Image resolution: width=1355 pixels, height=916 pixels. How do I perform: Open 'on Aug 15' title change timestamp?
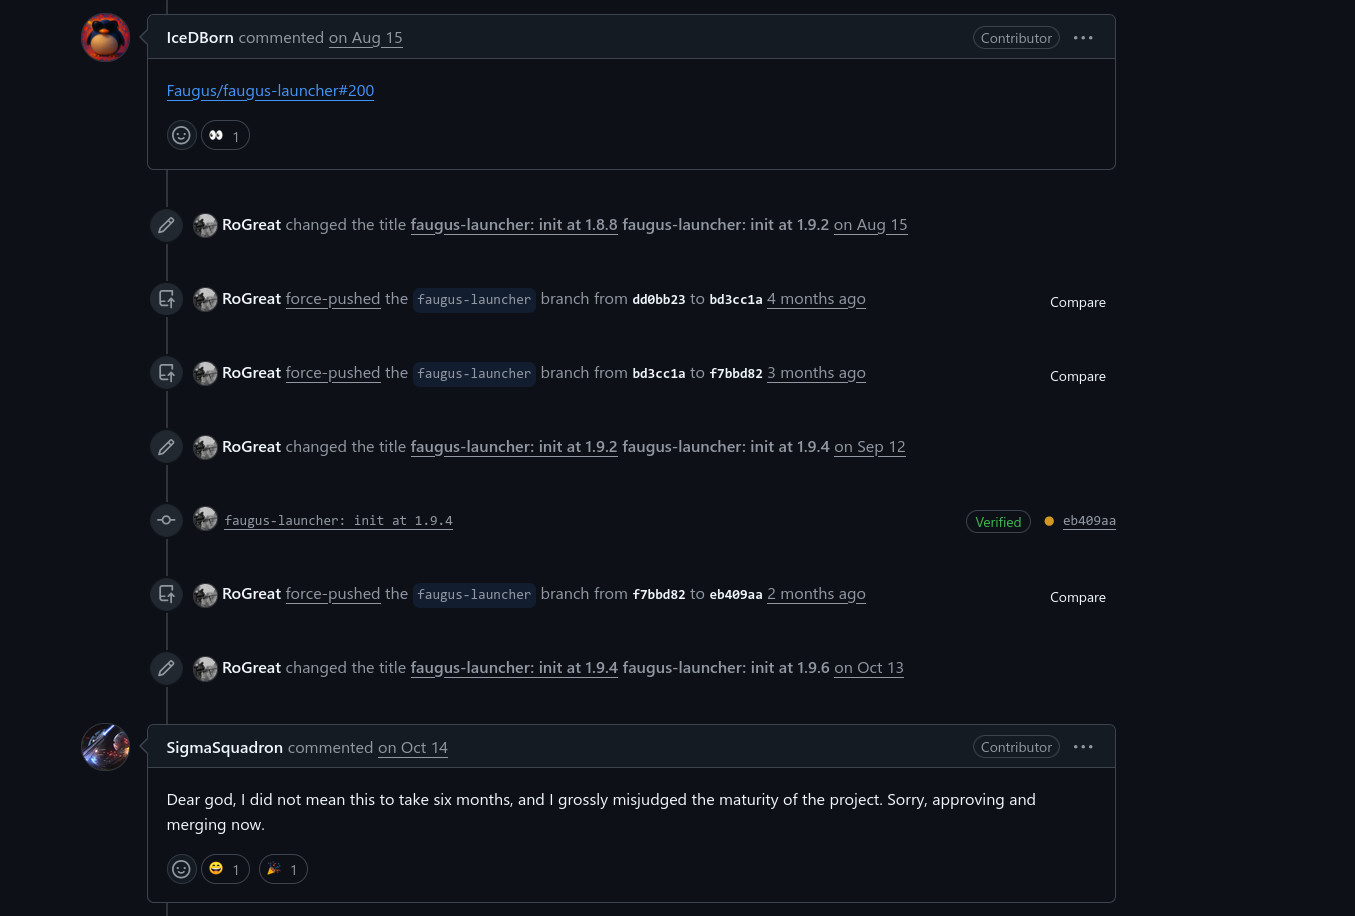click(871, 225)
